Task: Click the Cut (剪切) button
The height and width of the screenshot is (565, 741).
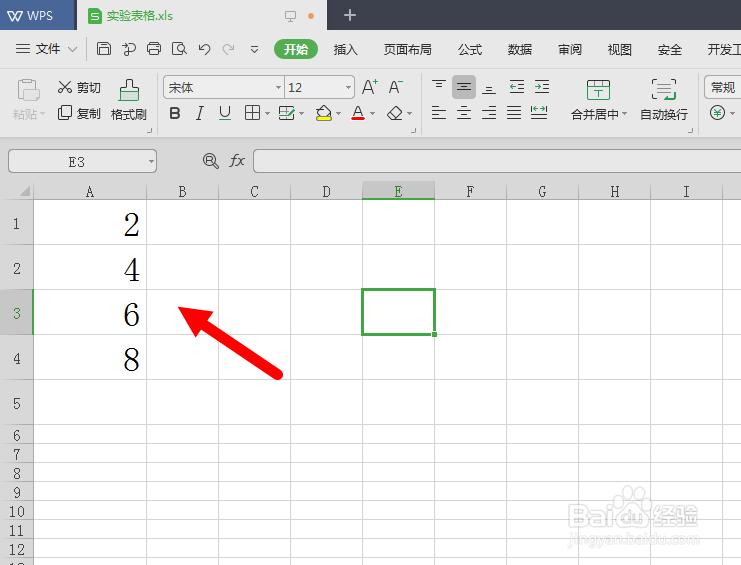Action: (79, 87)
